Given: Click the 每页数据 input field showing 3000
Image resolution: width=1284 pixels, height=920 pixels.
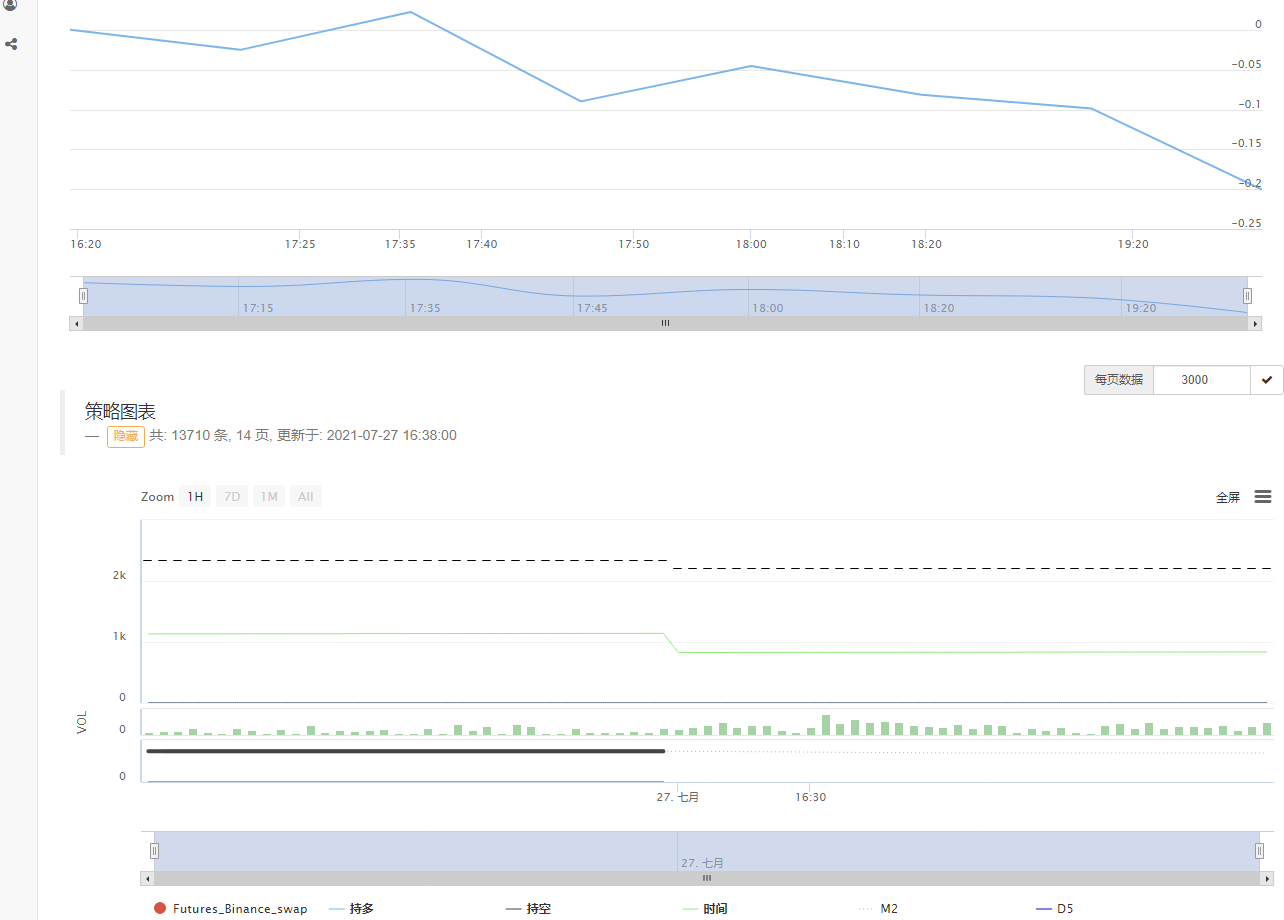Looking at the screenshot, I should pos(1200,380).
